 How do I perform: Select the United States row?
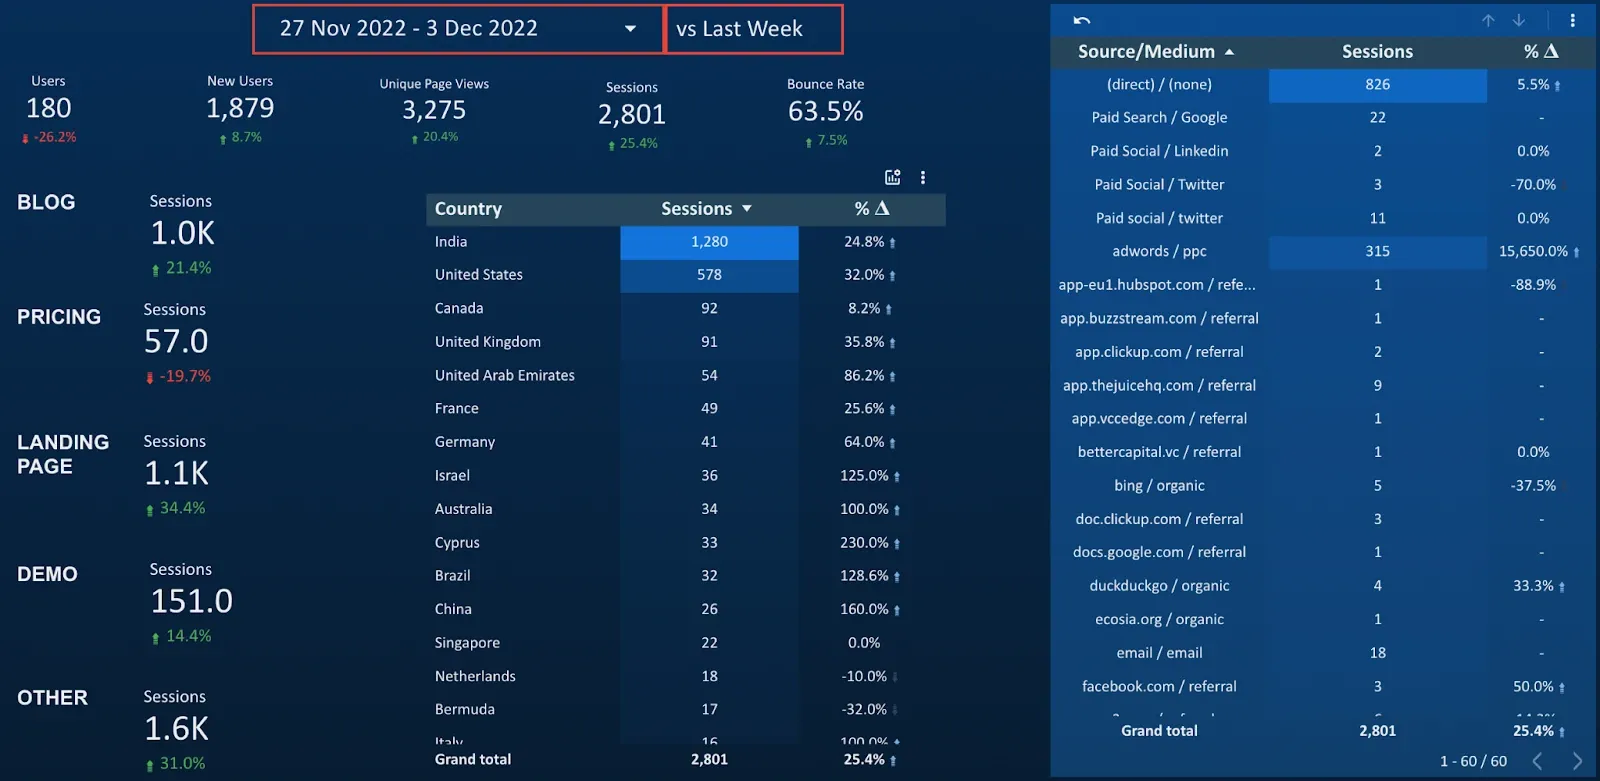(x=685, y=275)
